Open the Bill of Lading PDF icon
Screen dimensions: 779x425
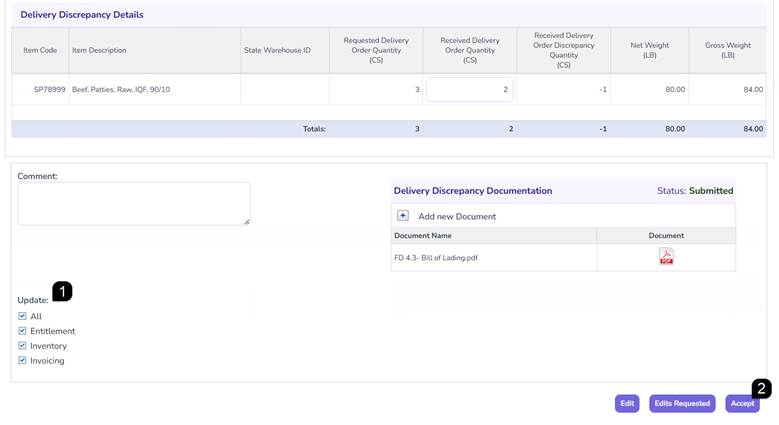pyautogui.click(x=666, y=256)
